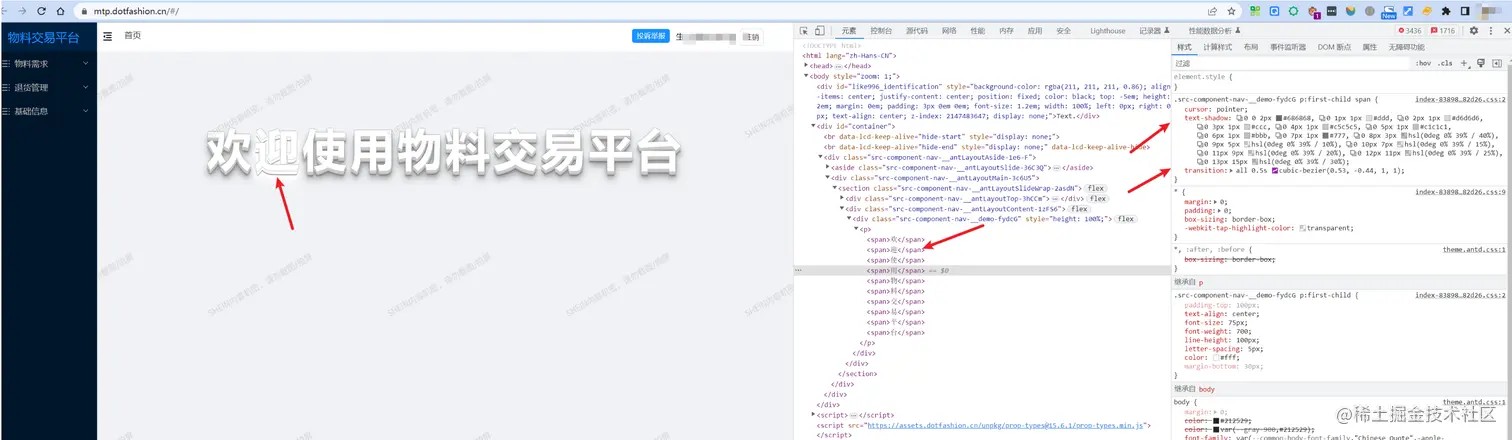Click the 物料交易平台 logo title
Screen dimensions: 1512x440
click(42, 38)
